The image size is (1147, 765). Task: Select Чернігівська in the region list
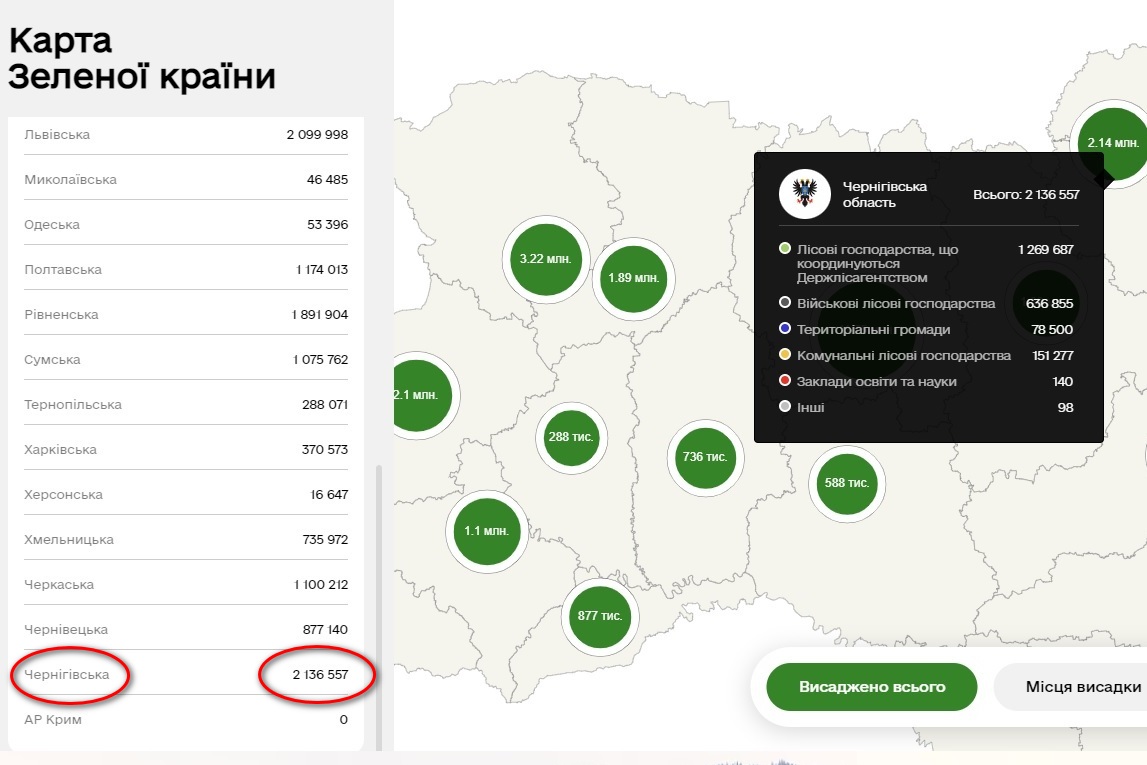(x=66, y=675)
